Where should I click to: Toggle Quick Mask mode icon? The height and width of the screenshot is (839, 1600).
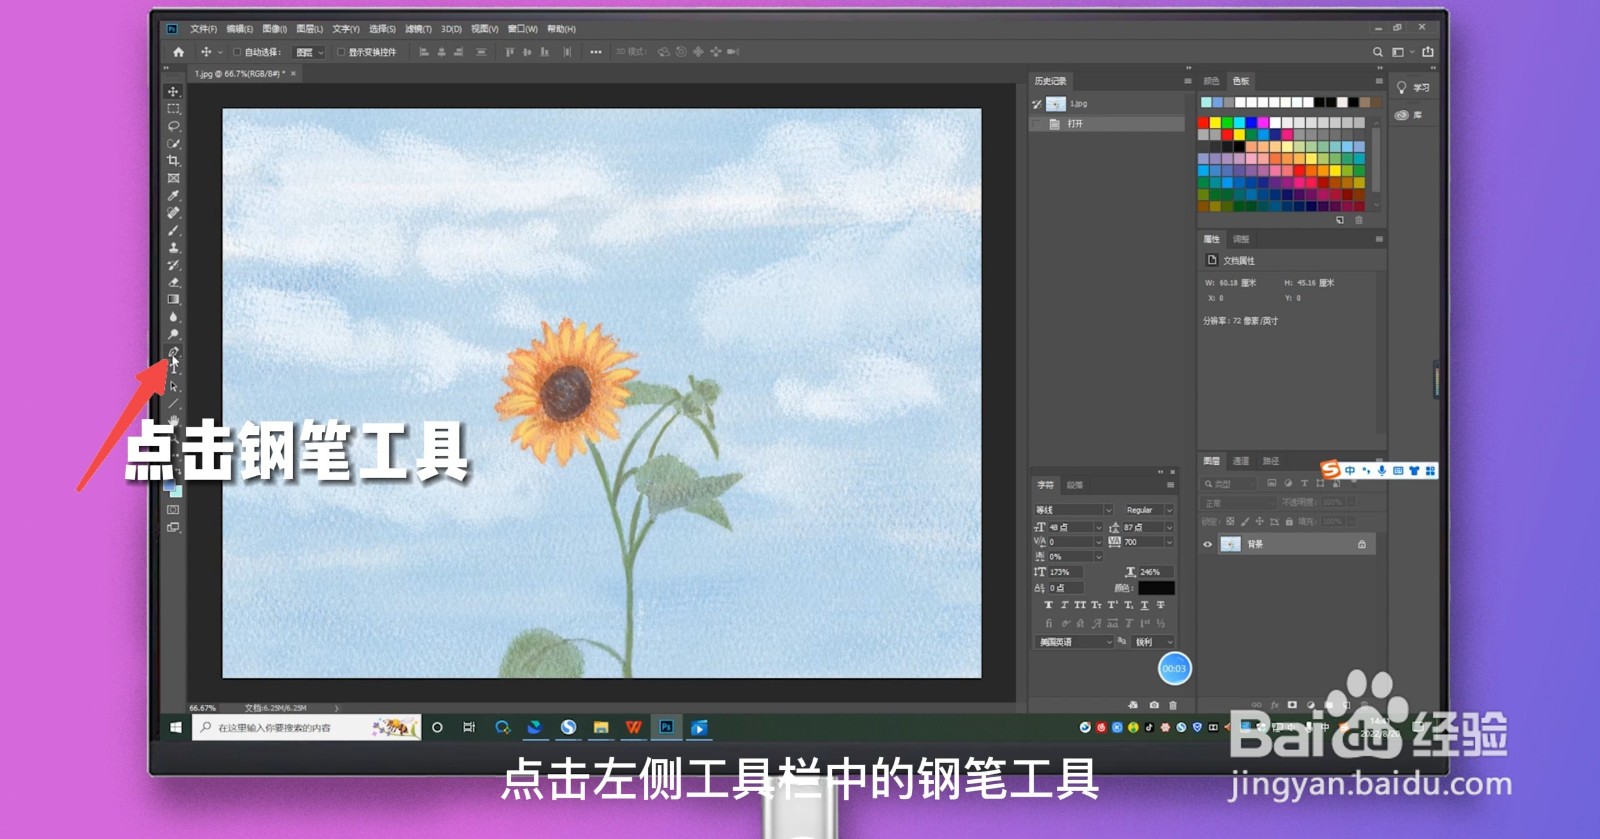[173, 509]
